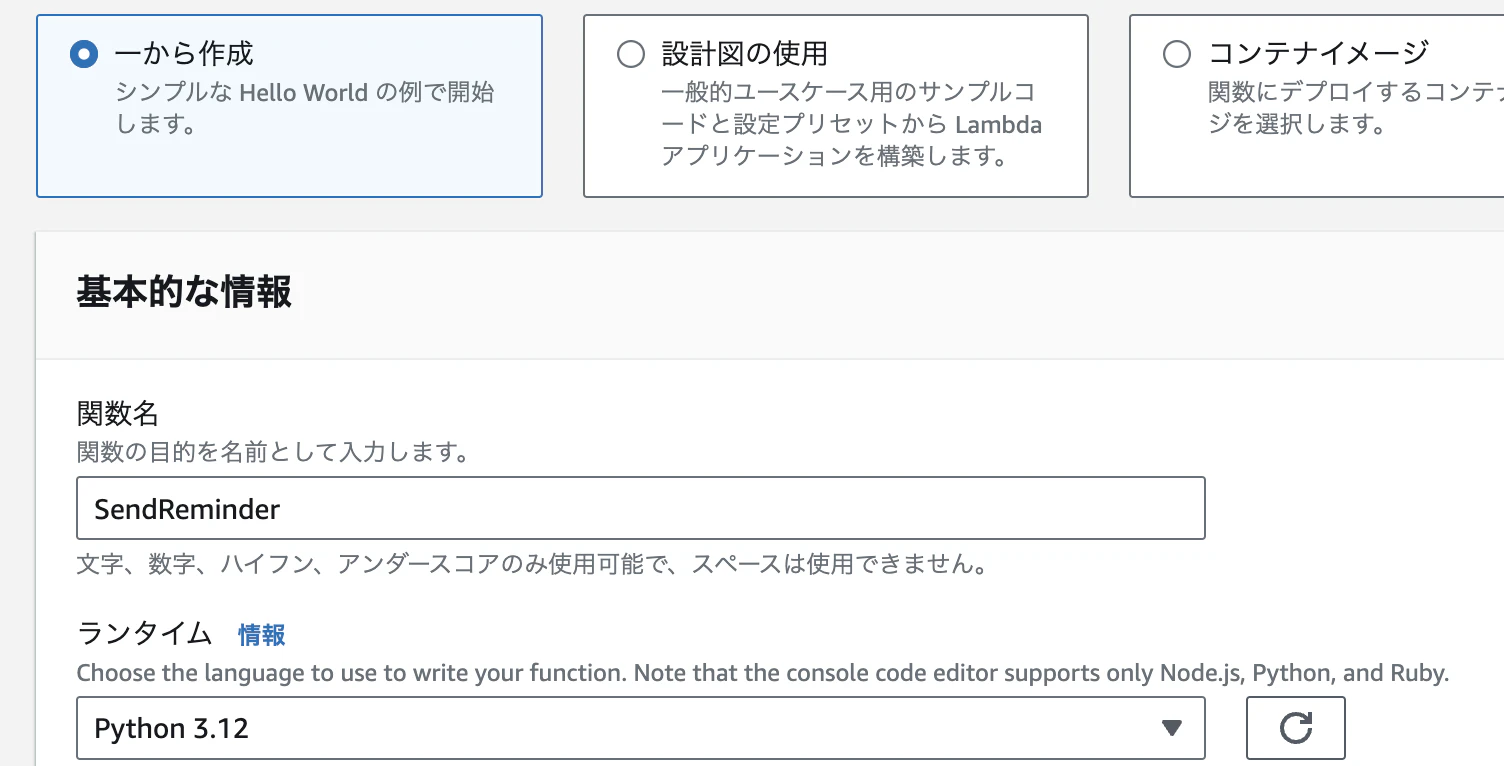
Task: Click the naming rules hint below the function name
Action: (534, 565)
